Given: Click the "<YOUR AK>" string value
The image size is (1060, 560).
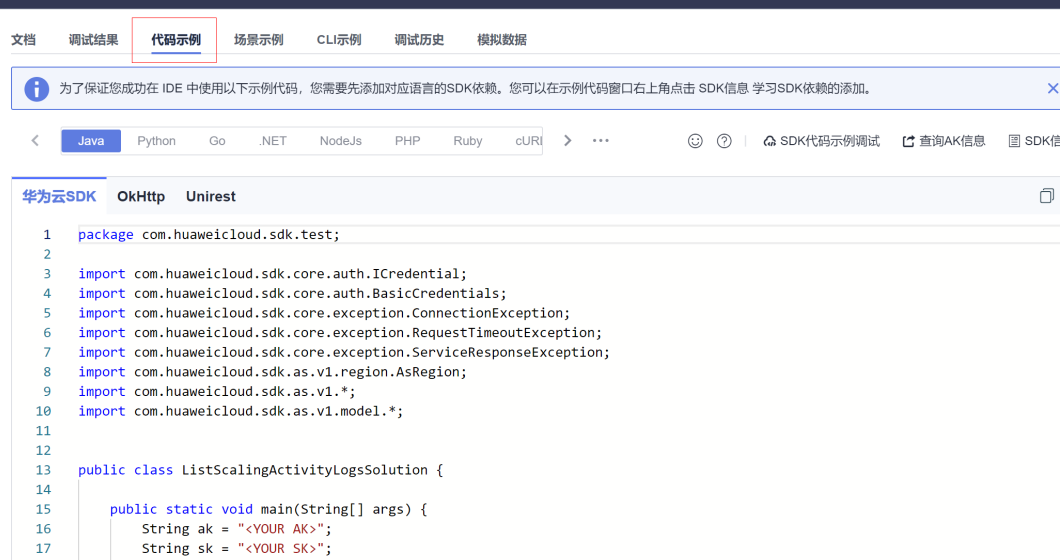Looking at the screenshot, I should pos(281,529).
